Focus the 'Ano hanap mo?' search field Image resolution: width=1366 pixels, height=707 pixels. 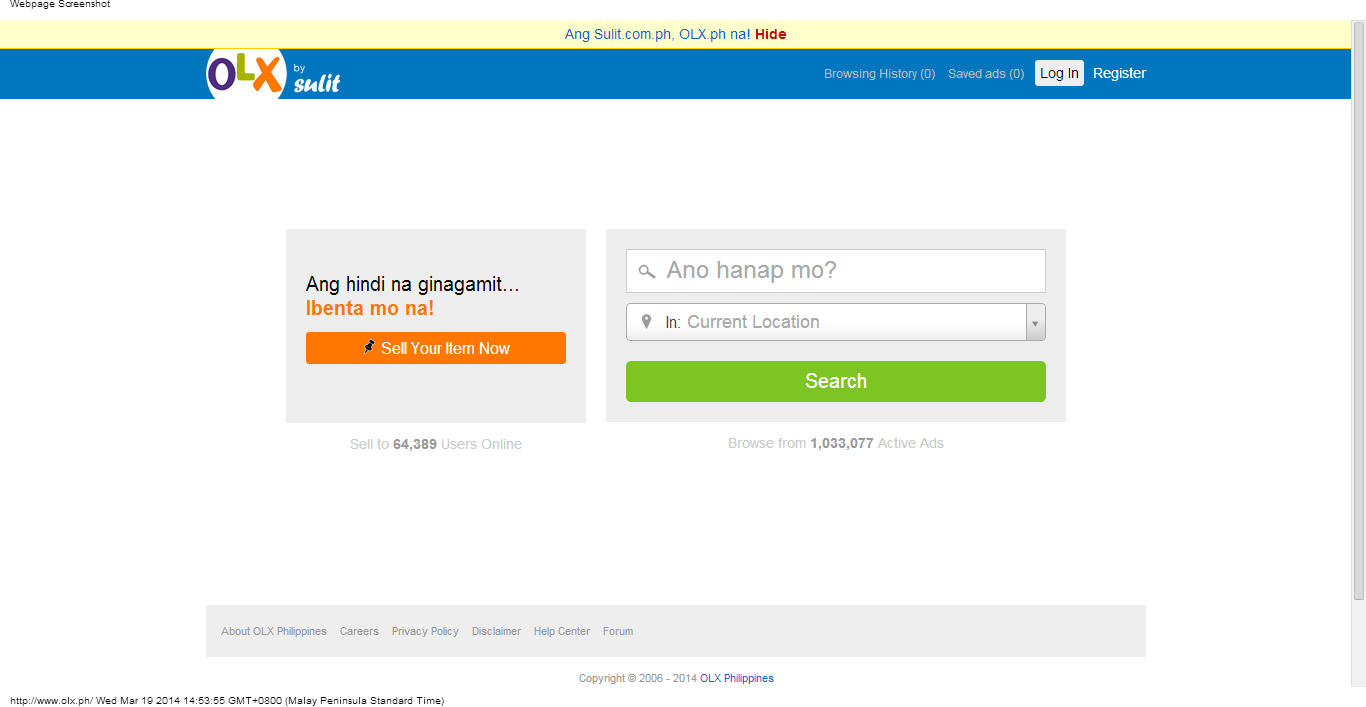pos(836,271)
